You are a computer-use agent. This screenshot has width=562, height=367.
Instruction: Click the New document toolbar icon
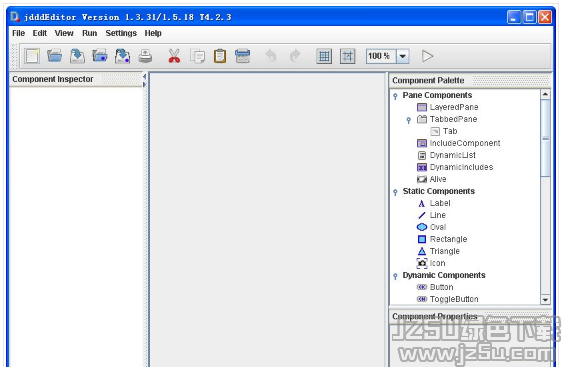pyautogui.click(x=32, y=56)
